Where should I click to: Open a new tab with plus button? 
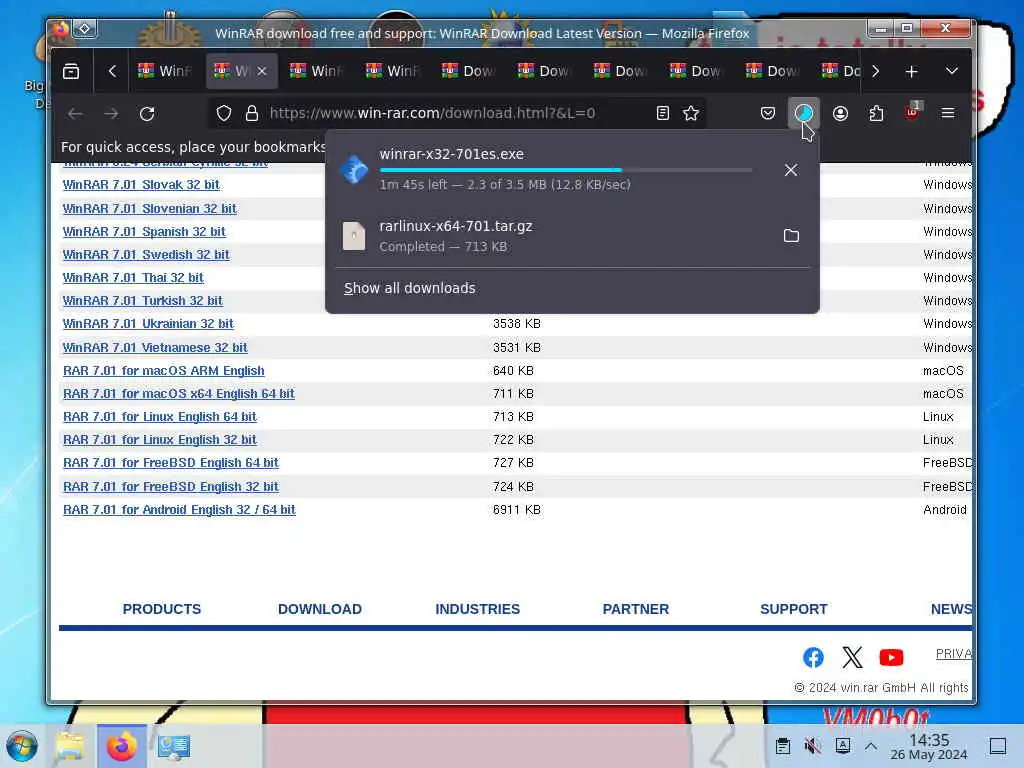click(911, 71)
